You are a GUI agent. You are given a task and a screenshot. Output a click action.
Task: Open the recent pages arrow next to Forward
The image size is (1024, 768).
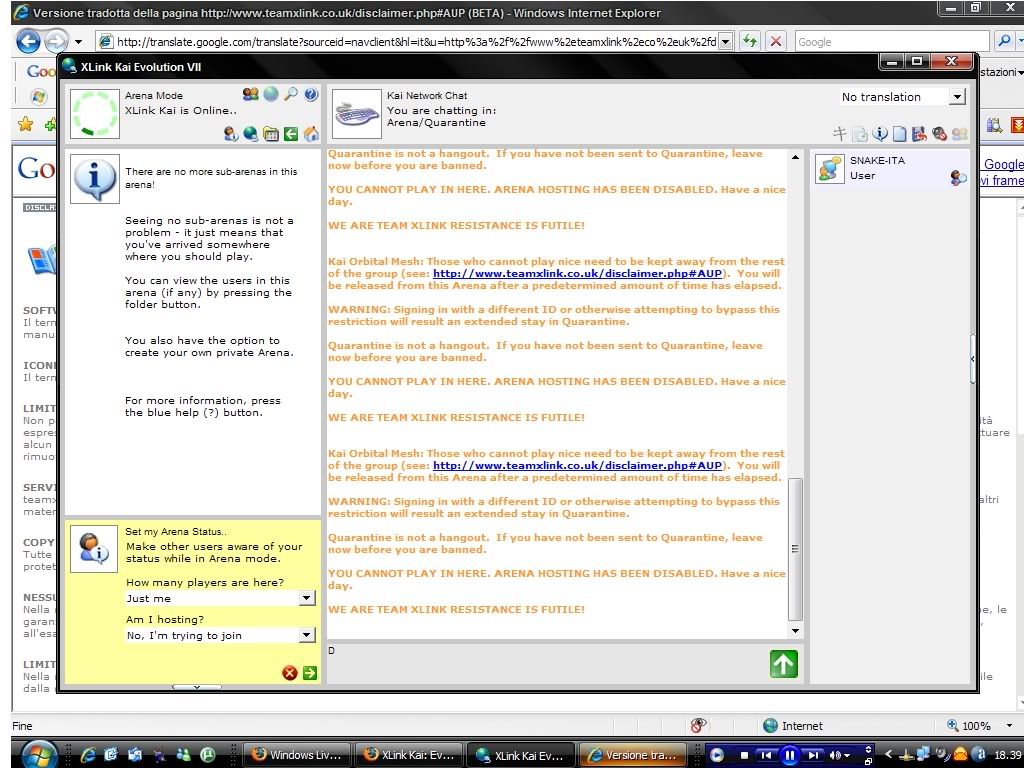coord(78,42)
